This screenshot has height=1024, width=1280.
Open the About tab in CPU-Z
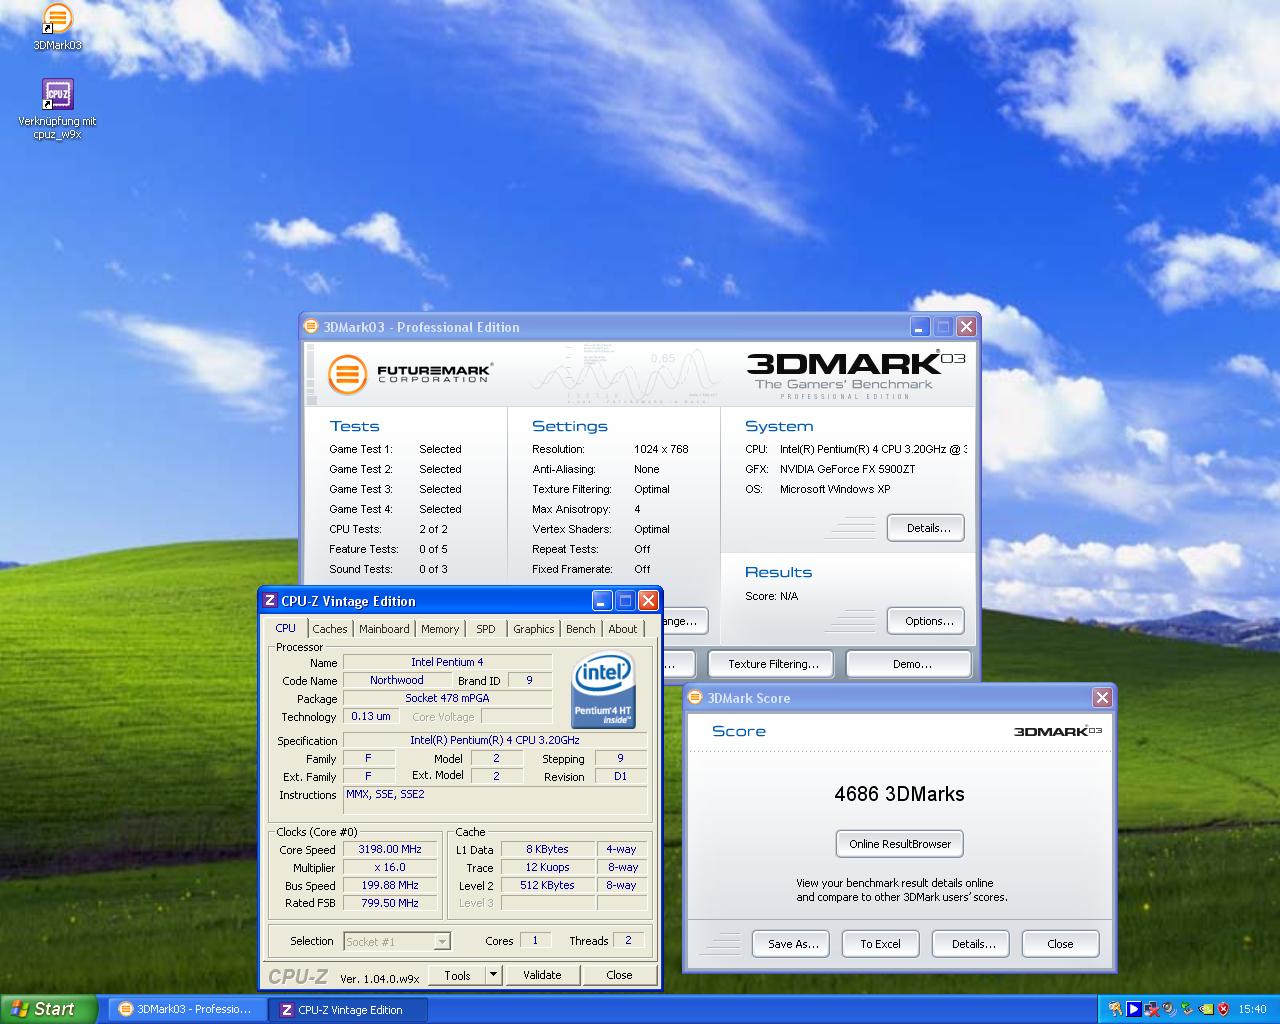623,629
